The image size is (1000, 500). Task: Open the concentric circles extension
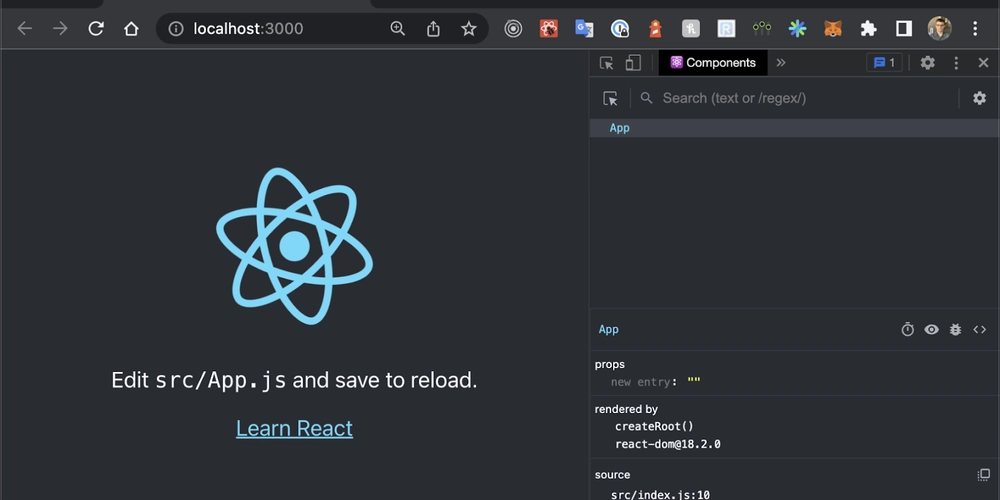coord(513,29)
